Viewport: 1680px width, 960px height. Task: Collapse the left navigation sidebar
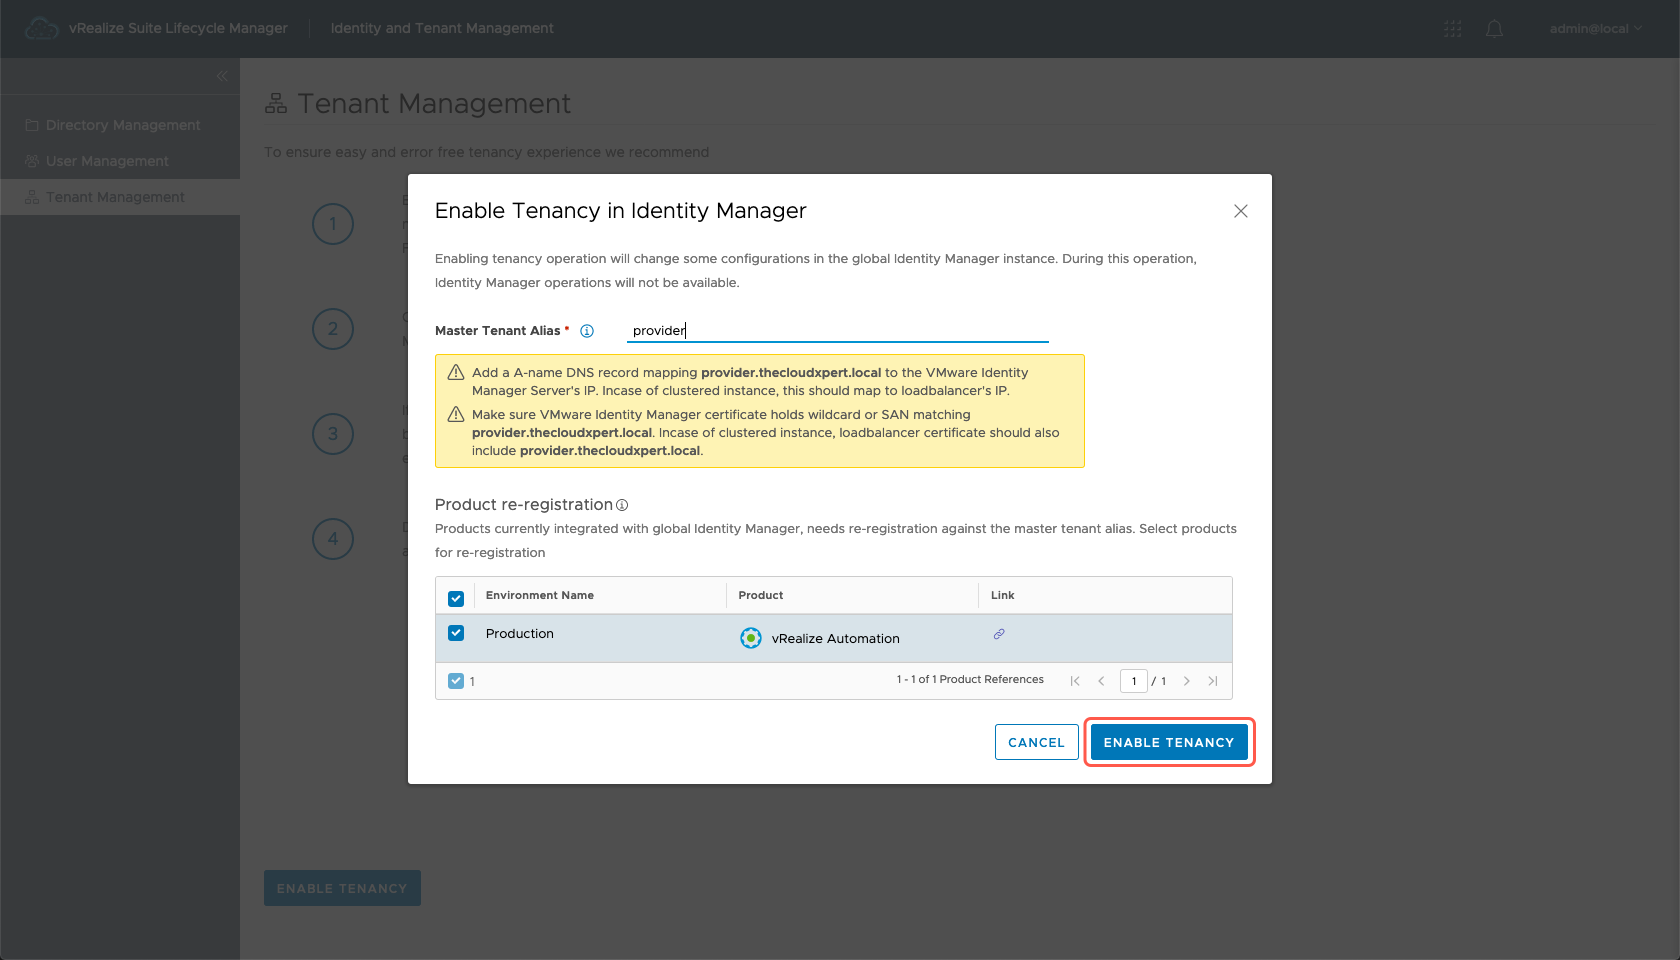(x=222, y=76)
